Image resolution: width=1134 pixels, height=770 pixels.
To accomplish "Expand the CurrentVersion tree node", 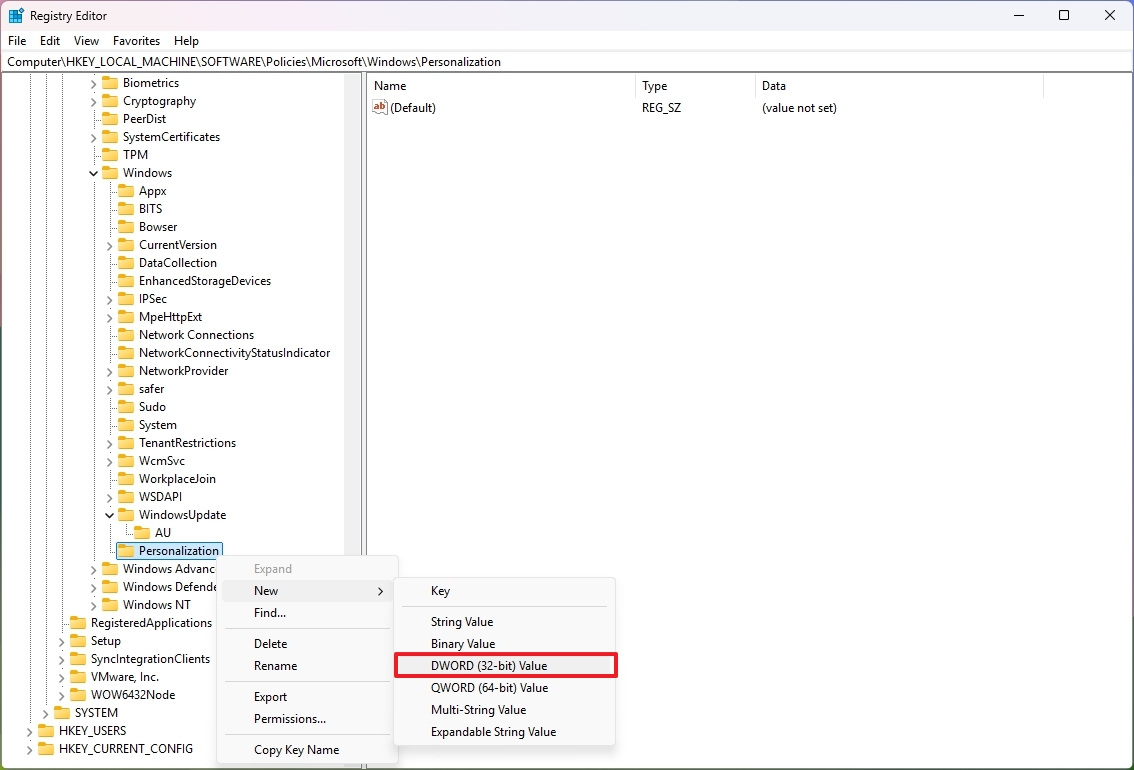I will (108, 244).
